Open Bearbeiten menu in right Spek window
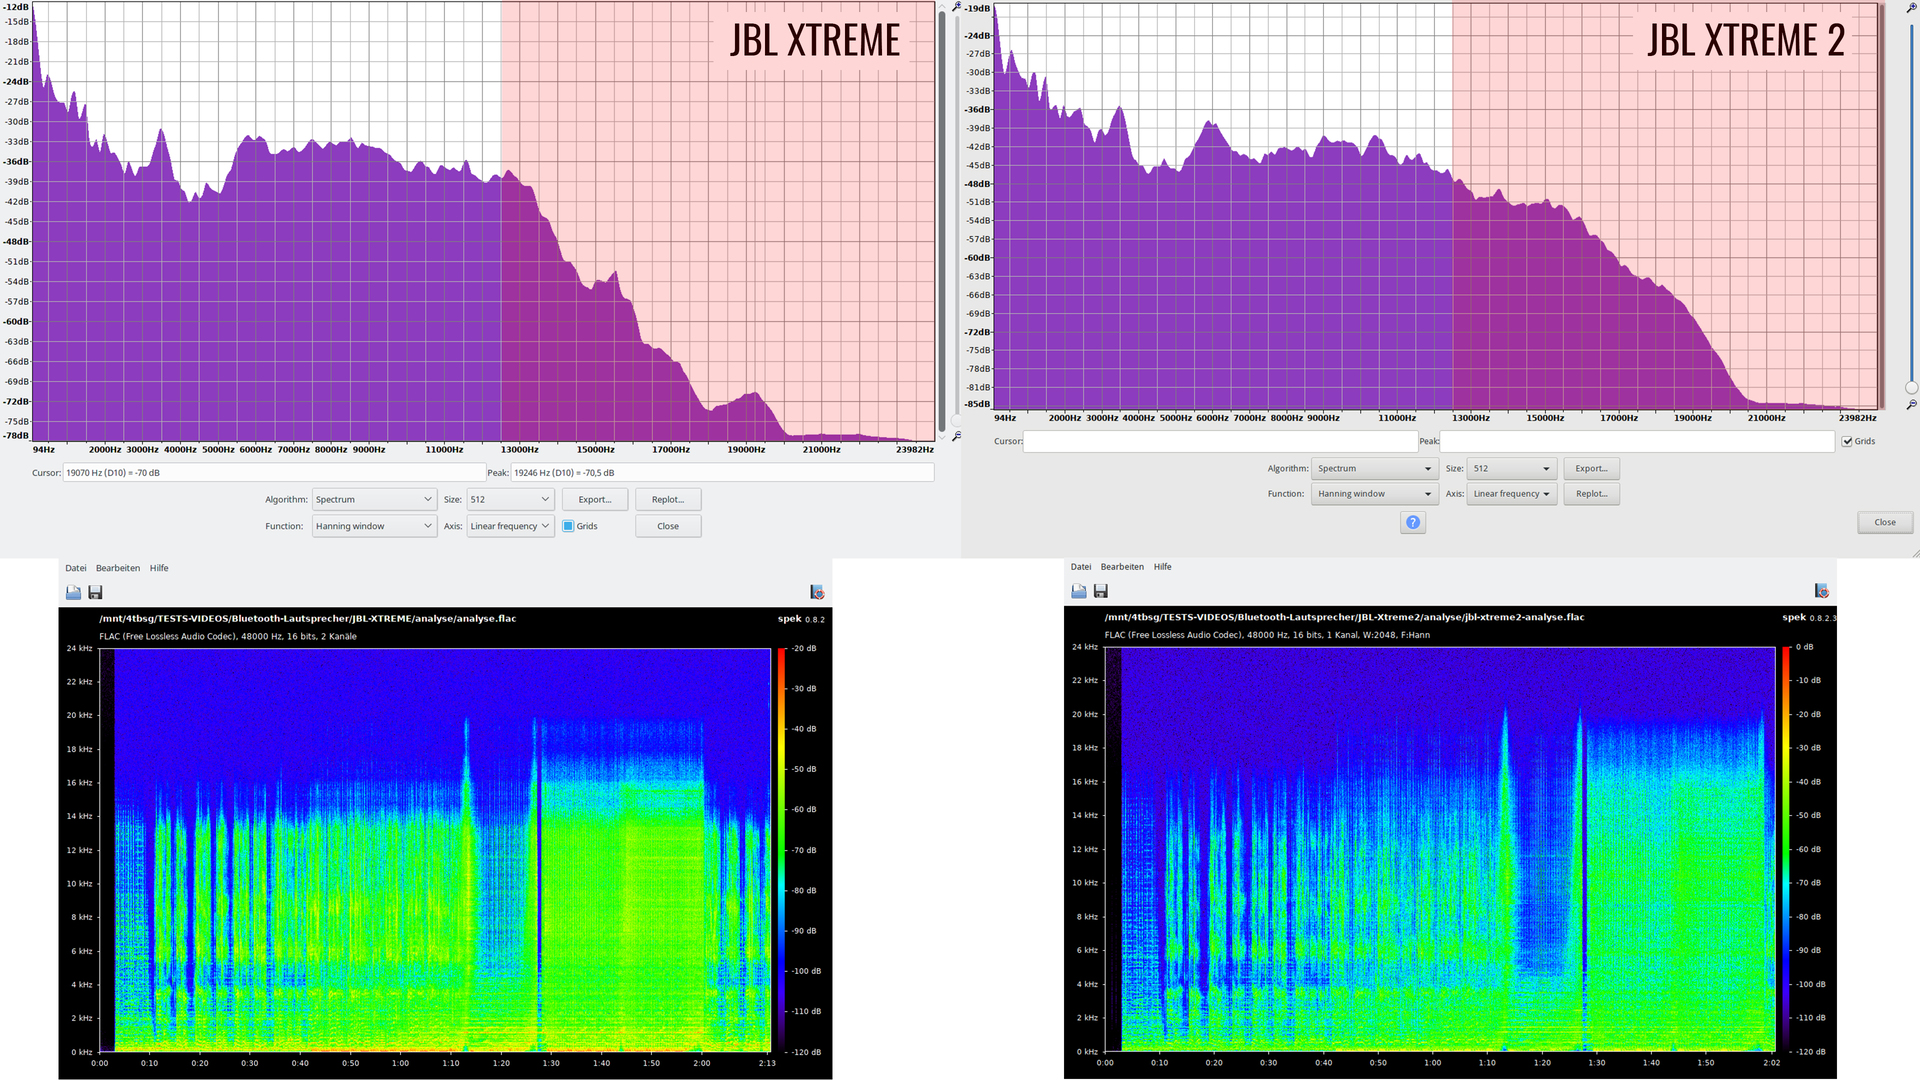The height and width of the screenshot is (1080, 1920). 1122,567
